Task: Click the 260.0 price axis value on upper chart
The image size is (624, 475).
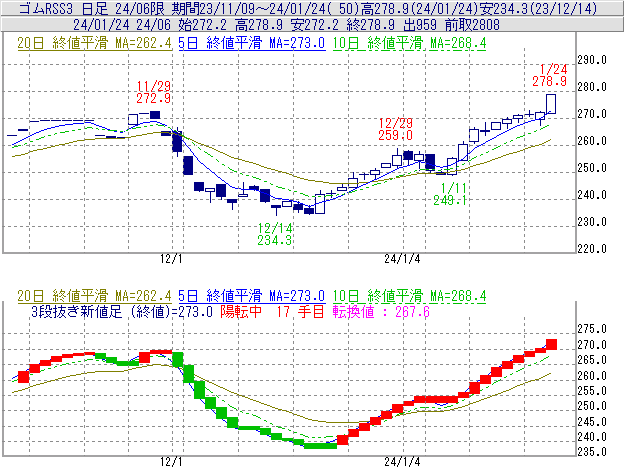Action: tap(592, 141)
